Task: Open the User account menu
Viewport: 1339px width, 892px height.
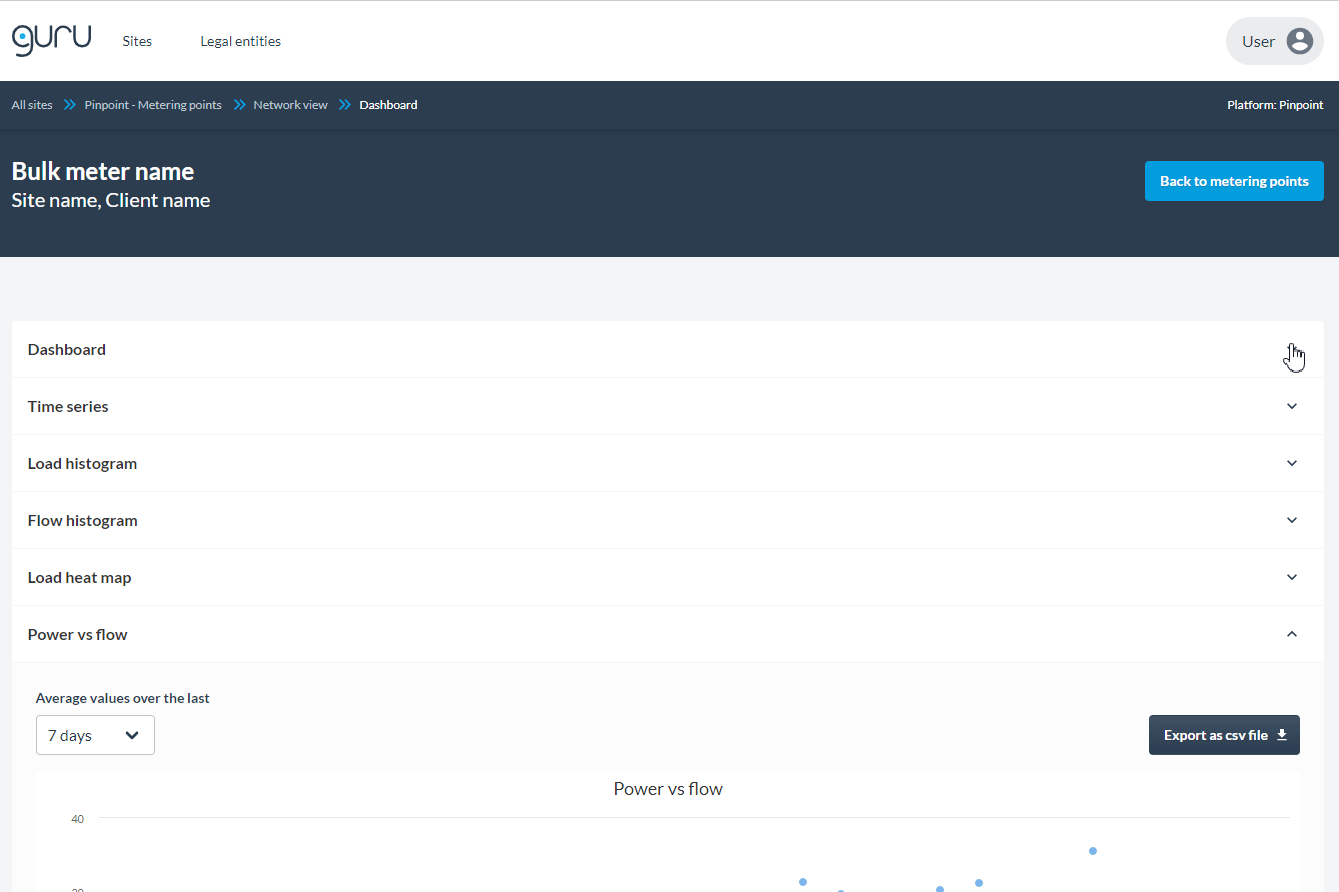Action: (x=1275, y=41)
